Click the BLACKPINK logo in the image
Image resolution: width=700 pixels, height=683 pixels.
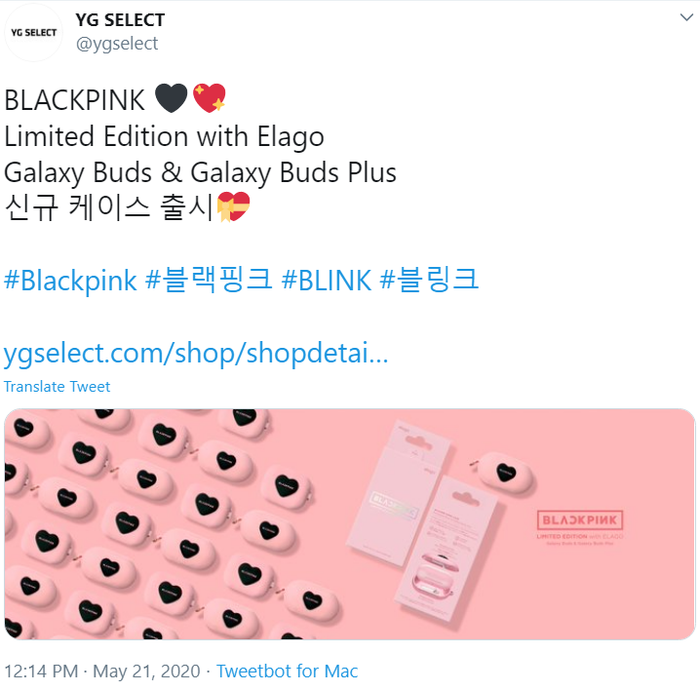click(x=580, y=520)
